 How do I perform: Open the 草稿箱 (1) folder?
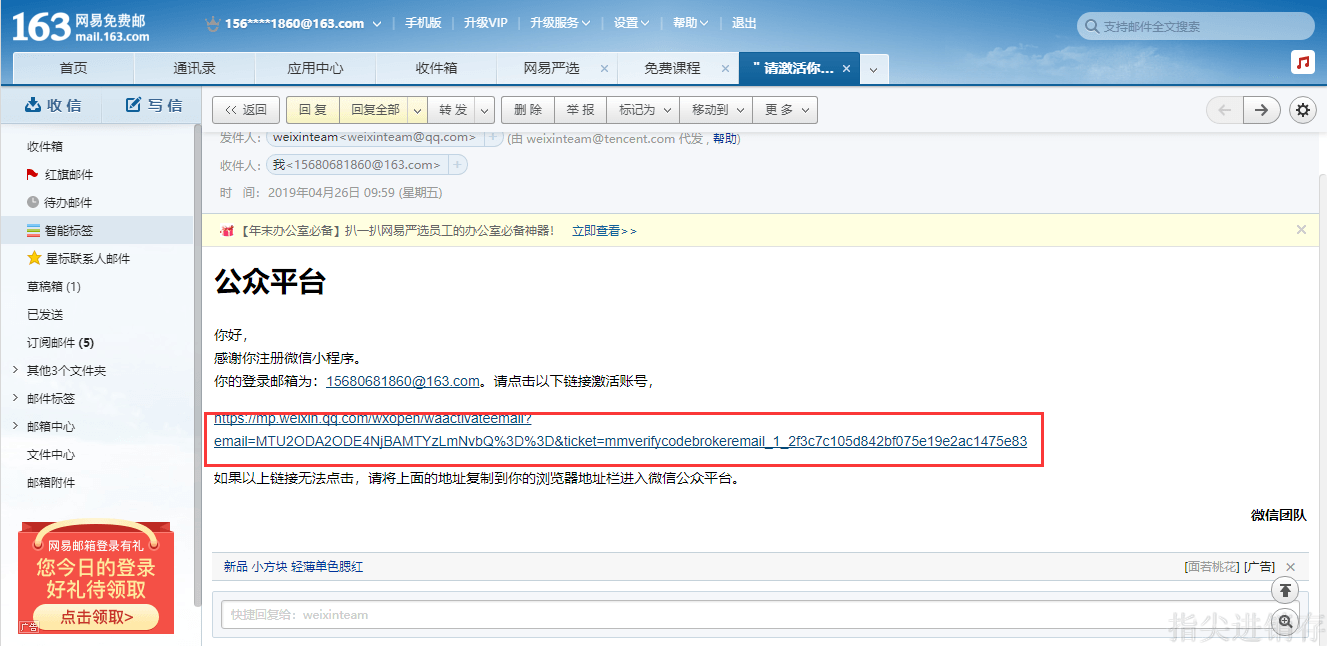pos(54,286)
